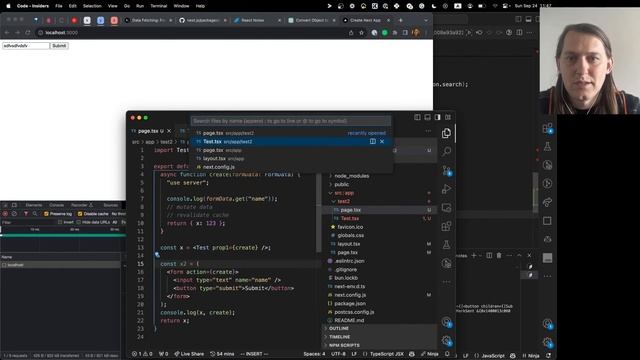Screen dimensions: 640x360
Task: Tick the Hide data URLs checkbox
Action: [79, 222]
